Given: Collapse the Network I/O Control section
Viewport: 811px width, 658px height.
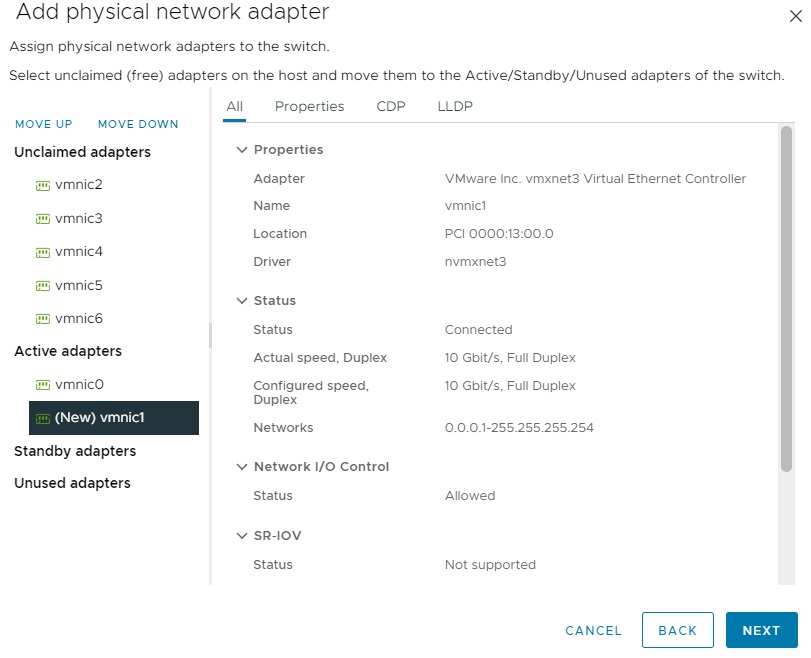Looking at the screenshot, I should [241, 467].
